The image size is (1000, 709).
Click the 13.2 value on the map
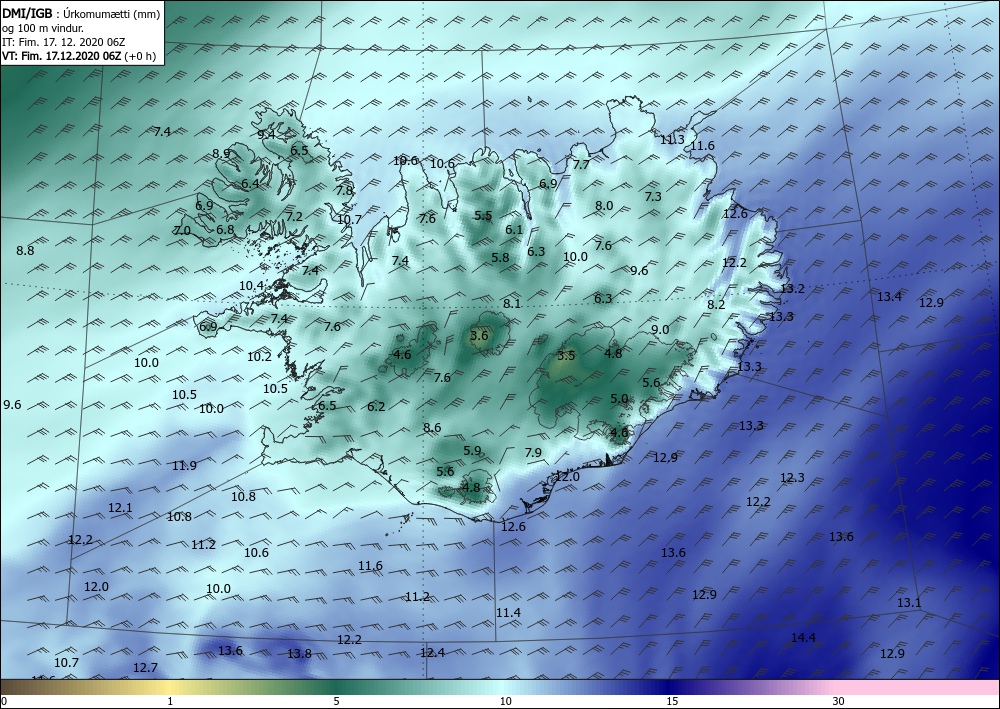click(x=793, y=288)
